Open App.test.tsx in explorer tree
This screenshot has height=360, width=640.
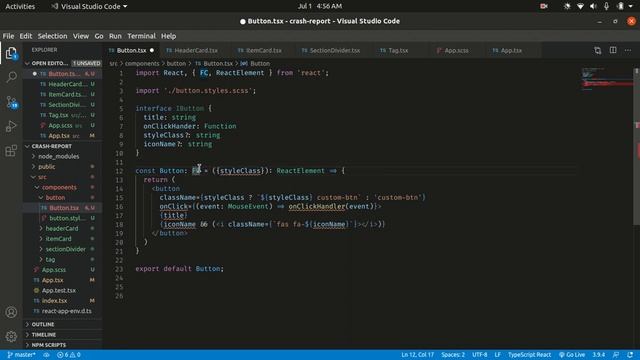coord(62,290)
